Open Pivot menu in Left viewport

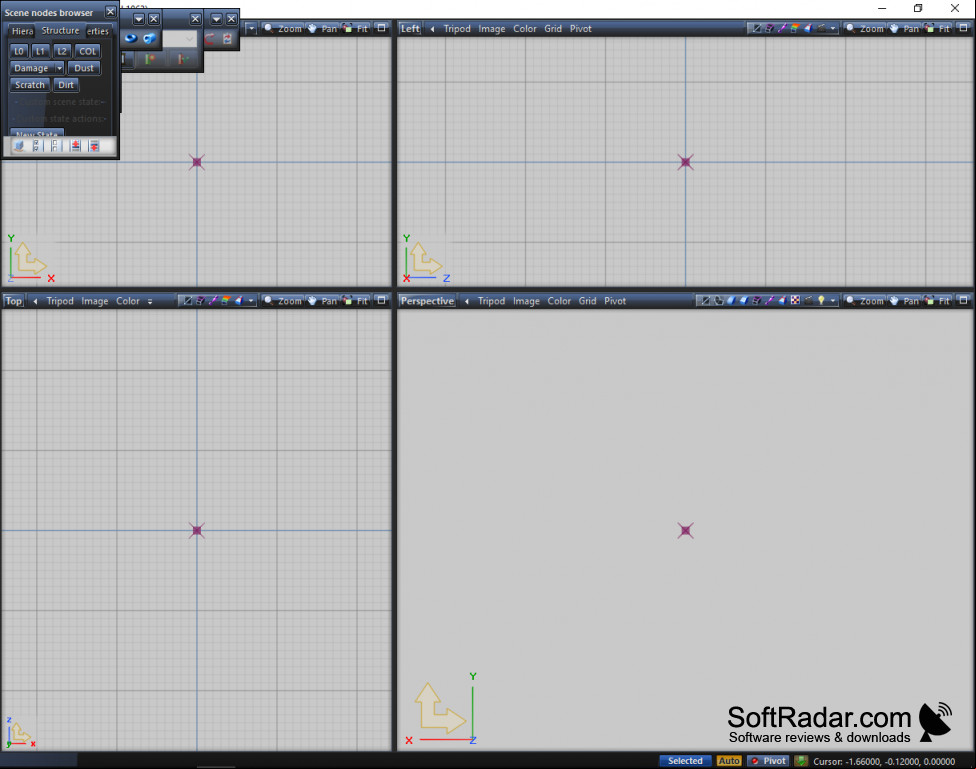tap(581, 29)
